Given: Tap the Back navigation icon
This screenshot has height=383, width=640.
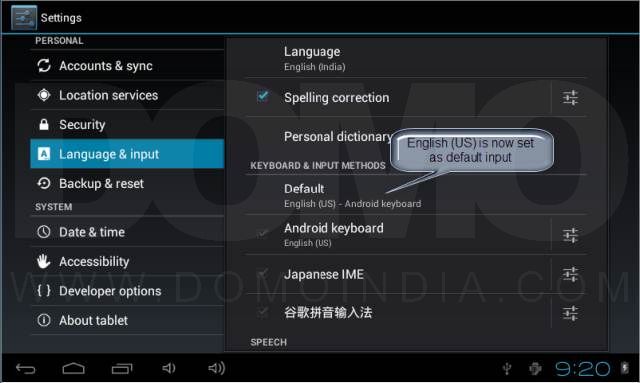Looking at the screenshot, I should pyautogui.click(x=26, y=369).
